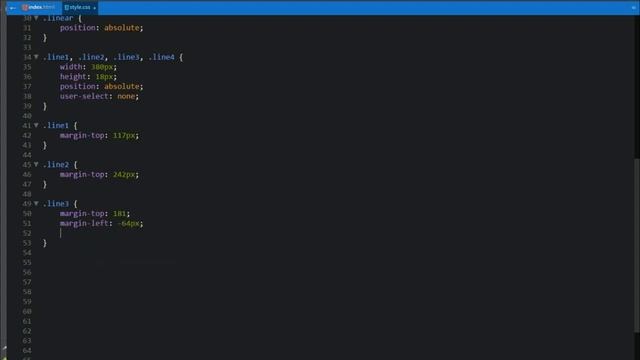Collapse the .linear rule fold triangle
This screenshot has height=360, width=640.
coord(36,18)
